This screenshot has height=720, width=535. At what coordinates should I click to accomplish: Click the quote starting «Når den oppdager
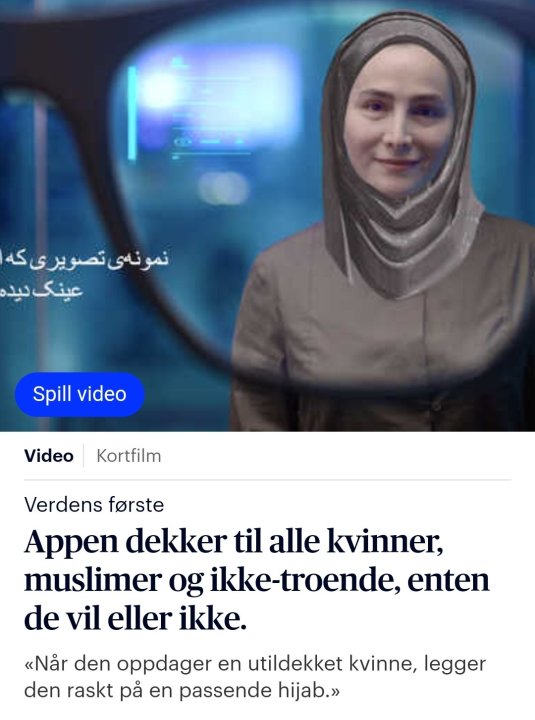click(x=255, y=677)
